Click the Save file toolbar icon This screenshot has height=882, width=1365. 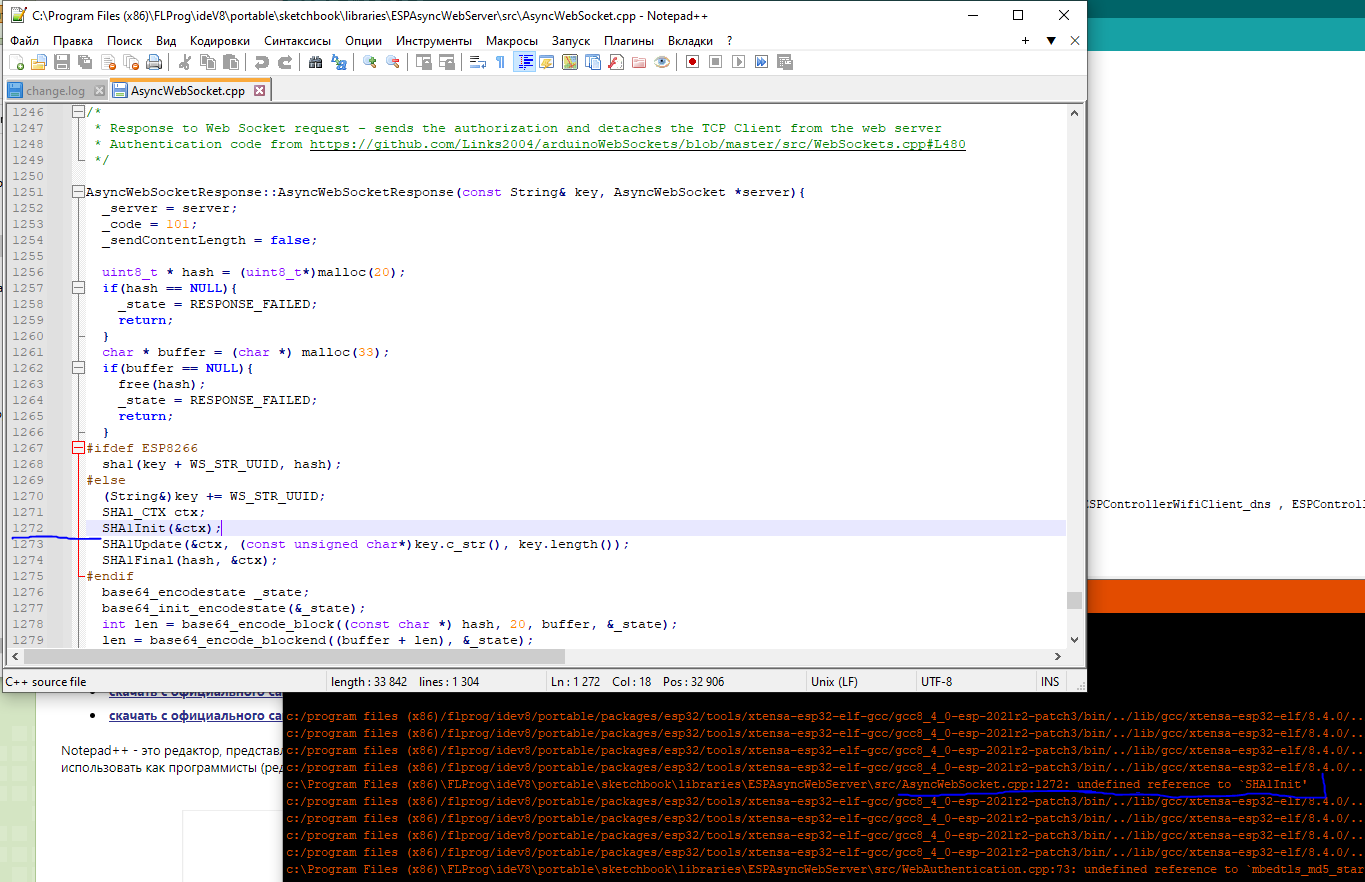tap(62, 62)
